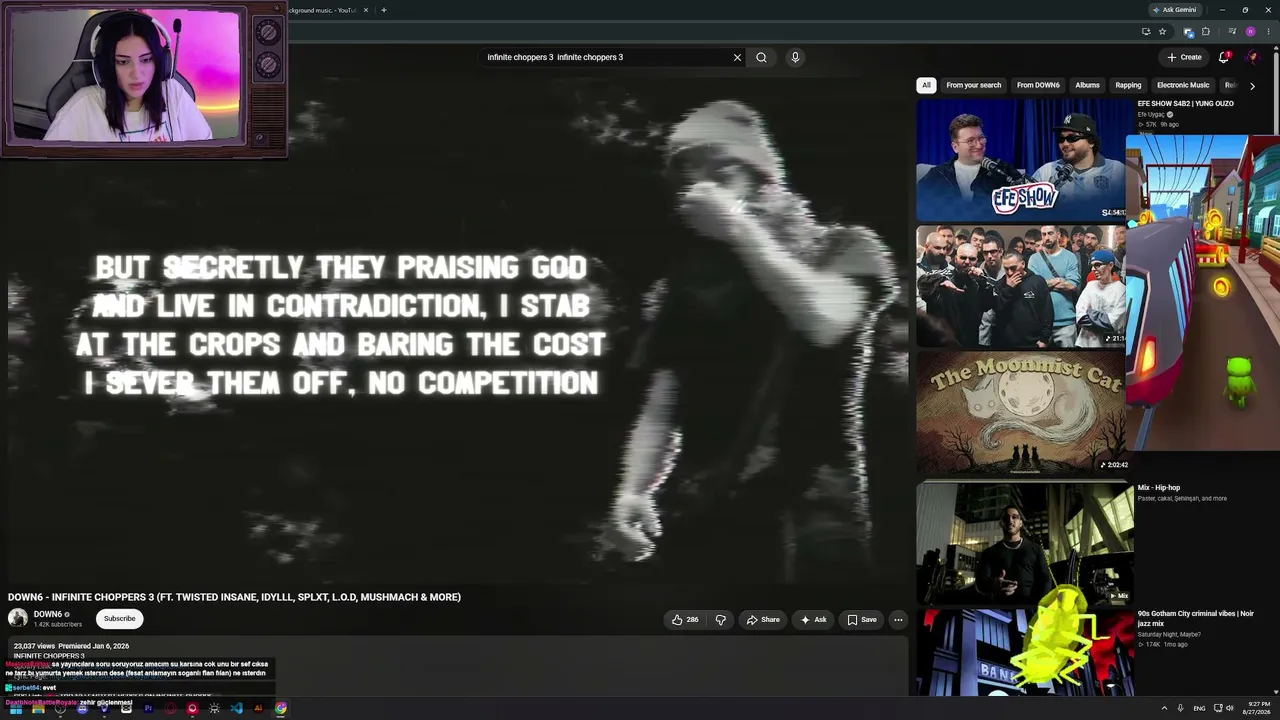Click the tray microphone icon
Viewport: 1280px width, 720px height.
1181,708
